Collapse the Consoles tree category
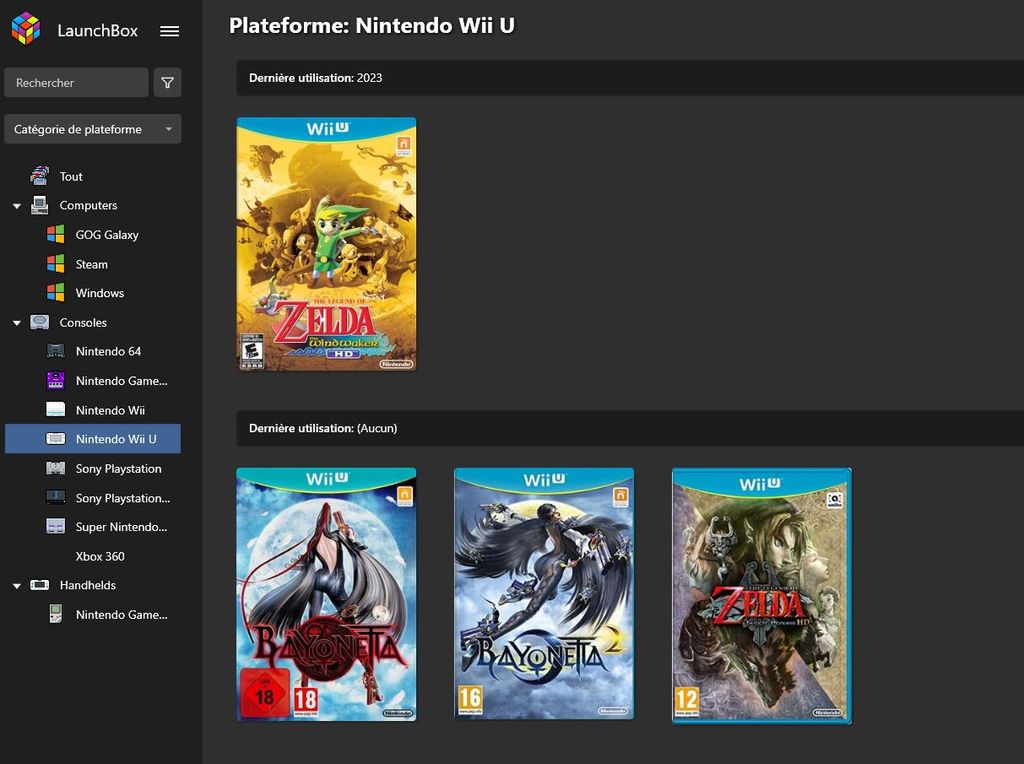 click(x=17, y=323)
